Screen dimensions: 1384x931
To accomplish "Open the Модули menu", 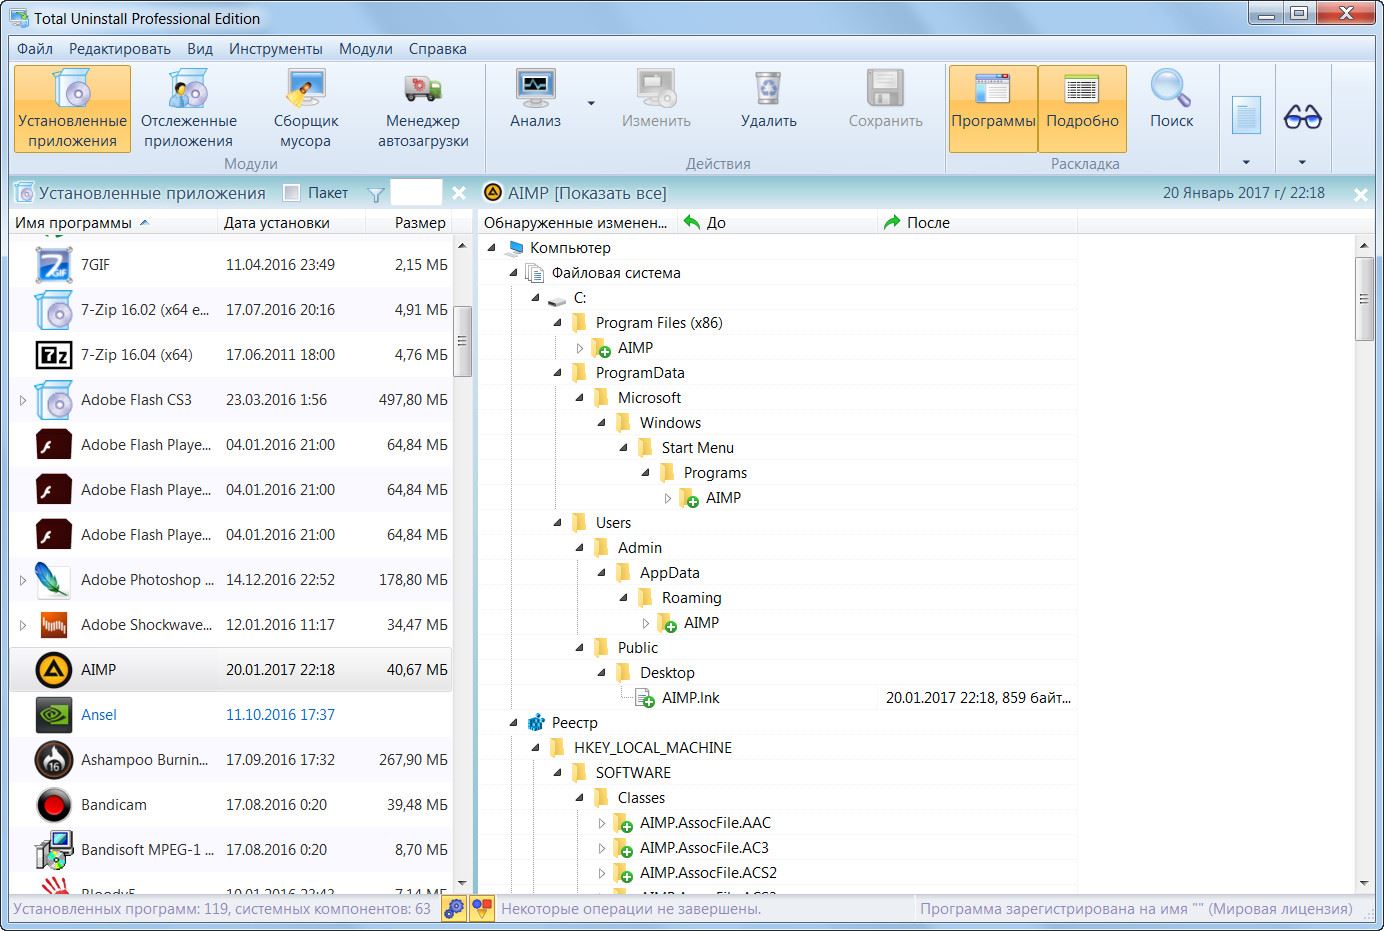I will (x=365, y=48).
